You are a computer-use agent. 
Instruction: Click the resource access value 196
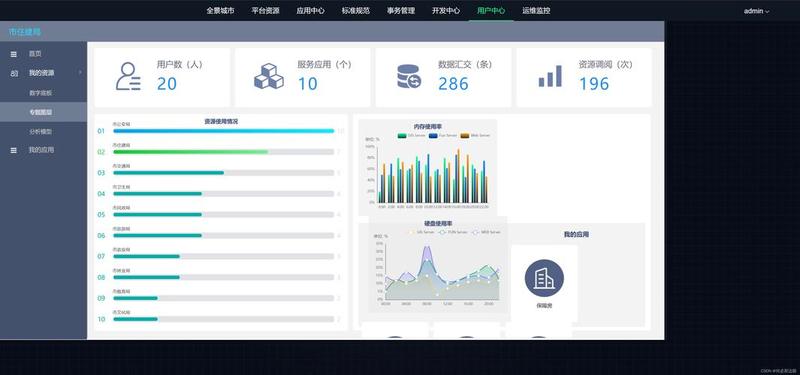pos(594,84)
